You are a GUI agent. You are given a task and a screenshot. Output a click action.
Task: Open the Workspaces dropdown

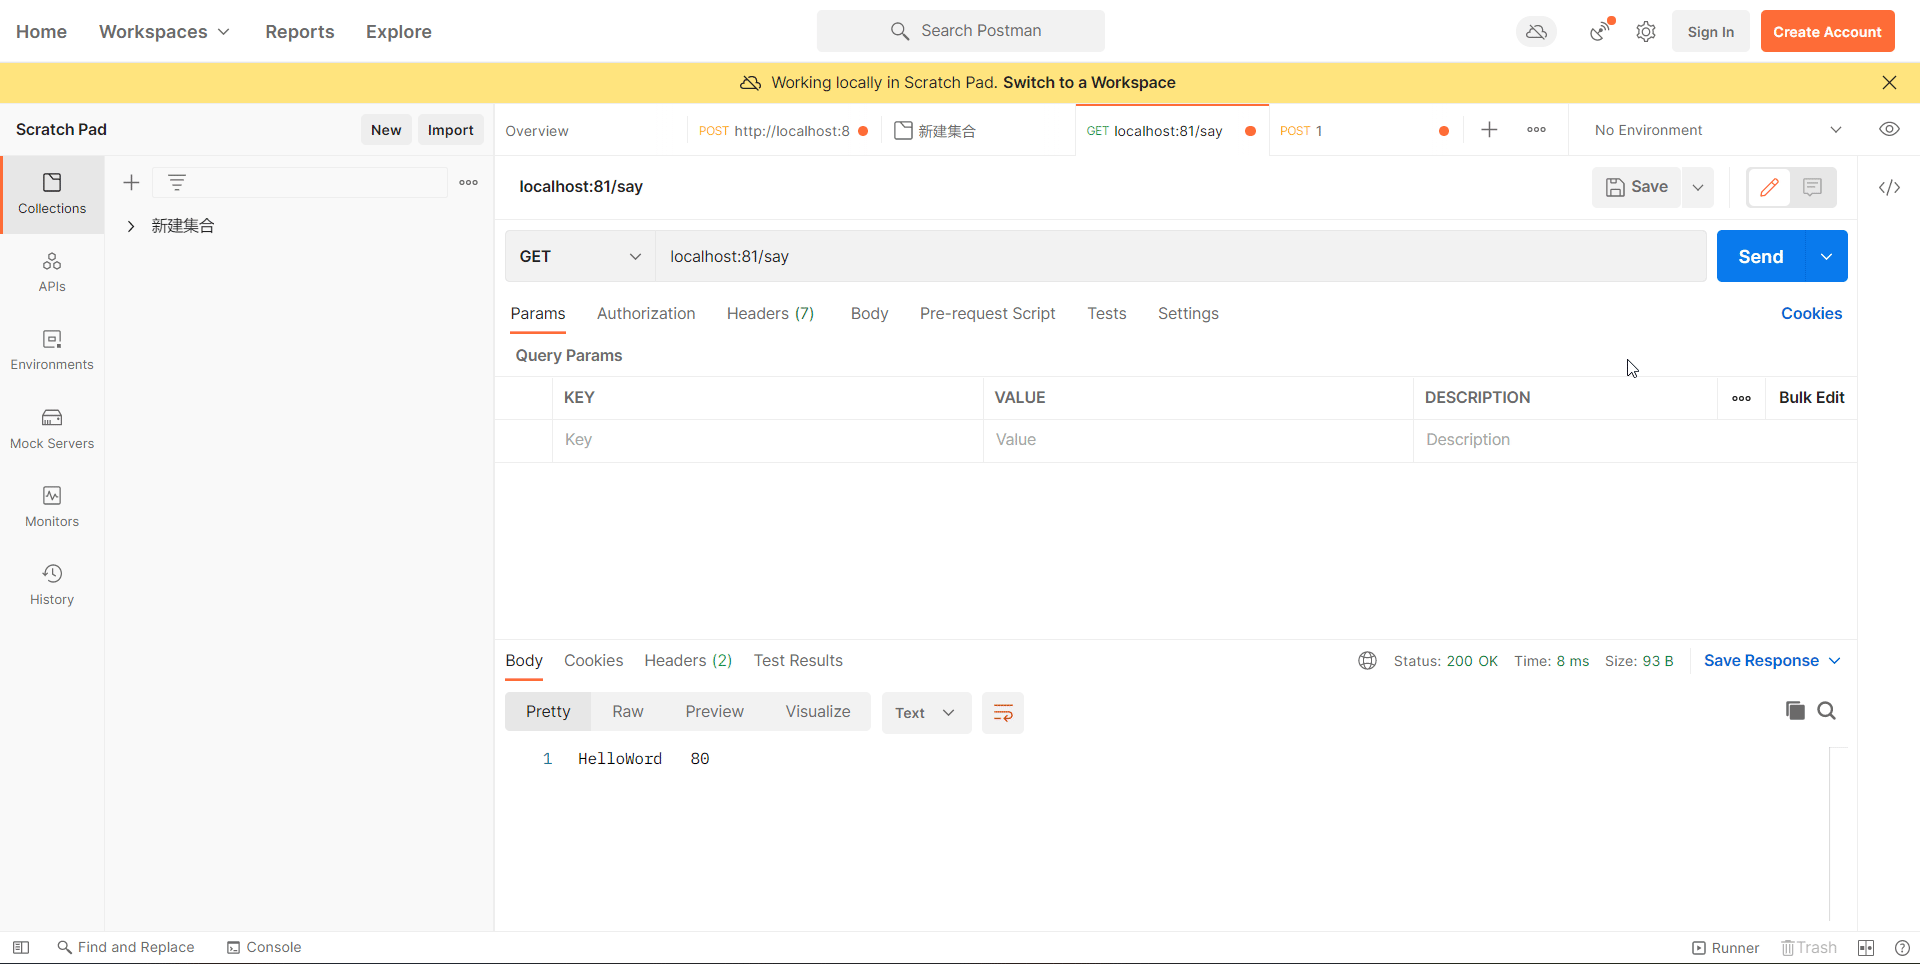[x=164, y=32]
